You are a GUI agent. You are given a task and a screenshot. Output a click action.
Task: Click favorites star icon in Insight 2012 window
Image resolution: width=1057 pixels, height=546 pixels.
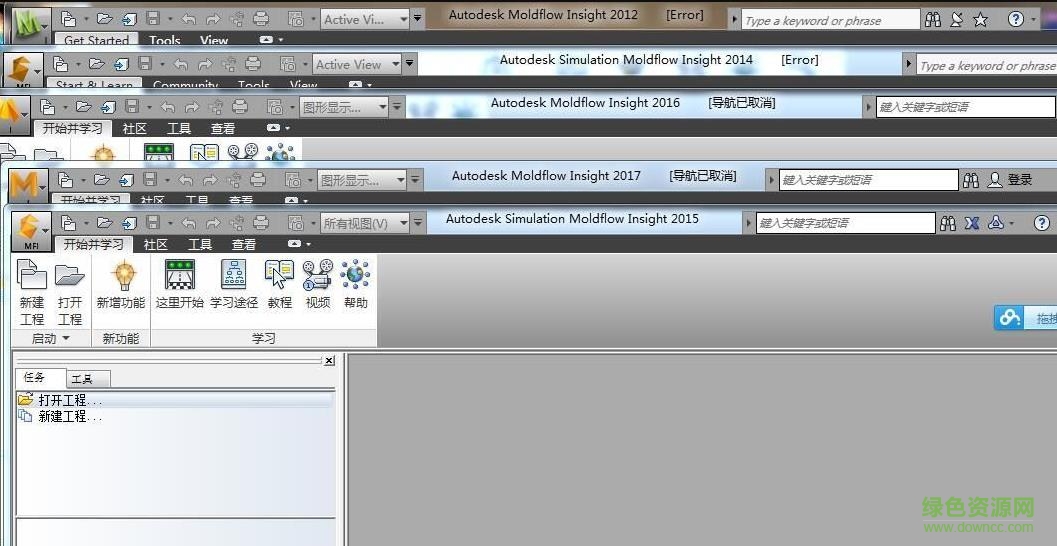coord(981,20)
